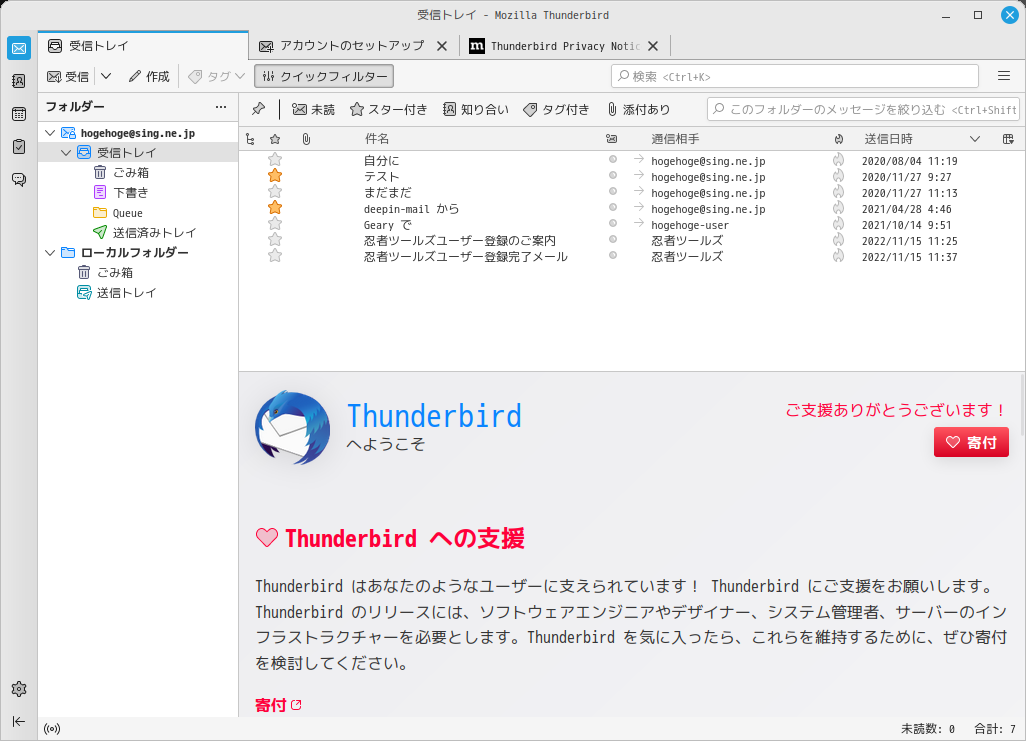
Task: Sort by the star column header
Action: point(275,139)
